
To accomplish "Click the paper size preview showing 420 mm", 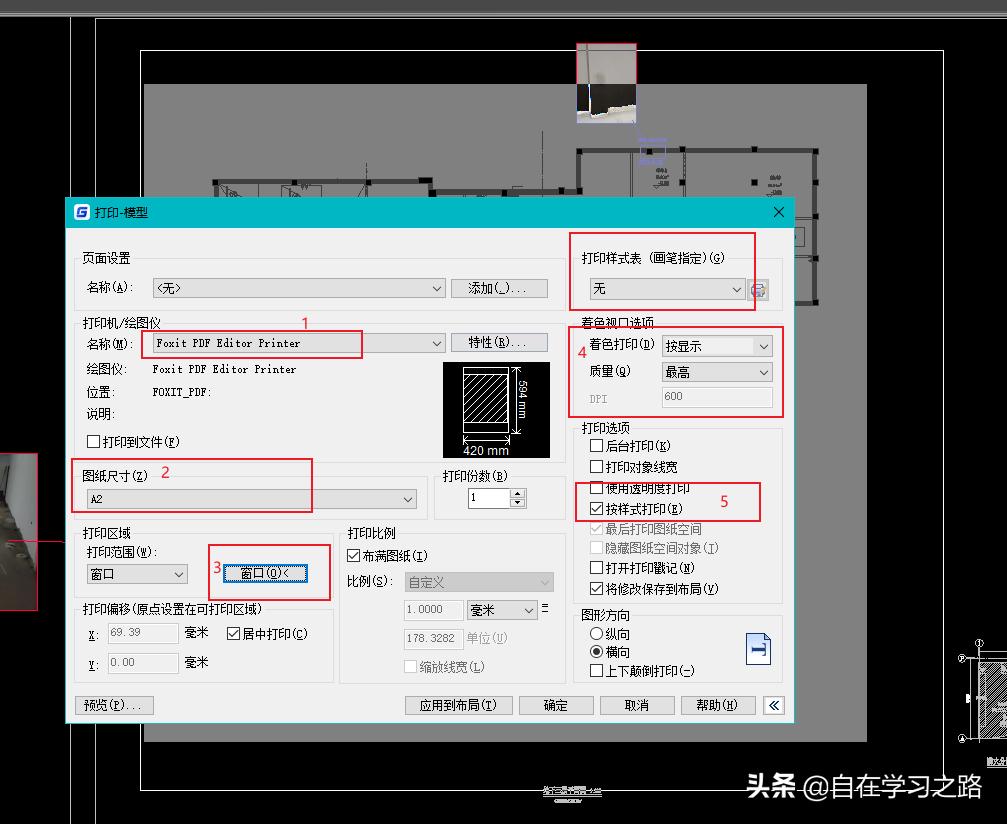I will [495, 410].
